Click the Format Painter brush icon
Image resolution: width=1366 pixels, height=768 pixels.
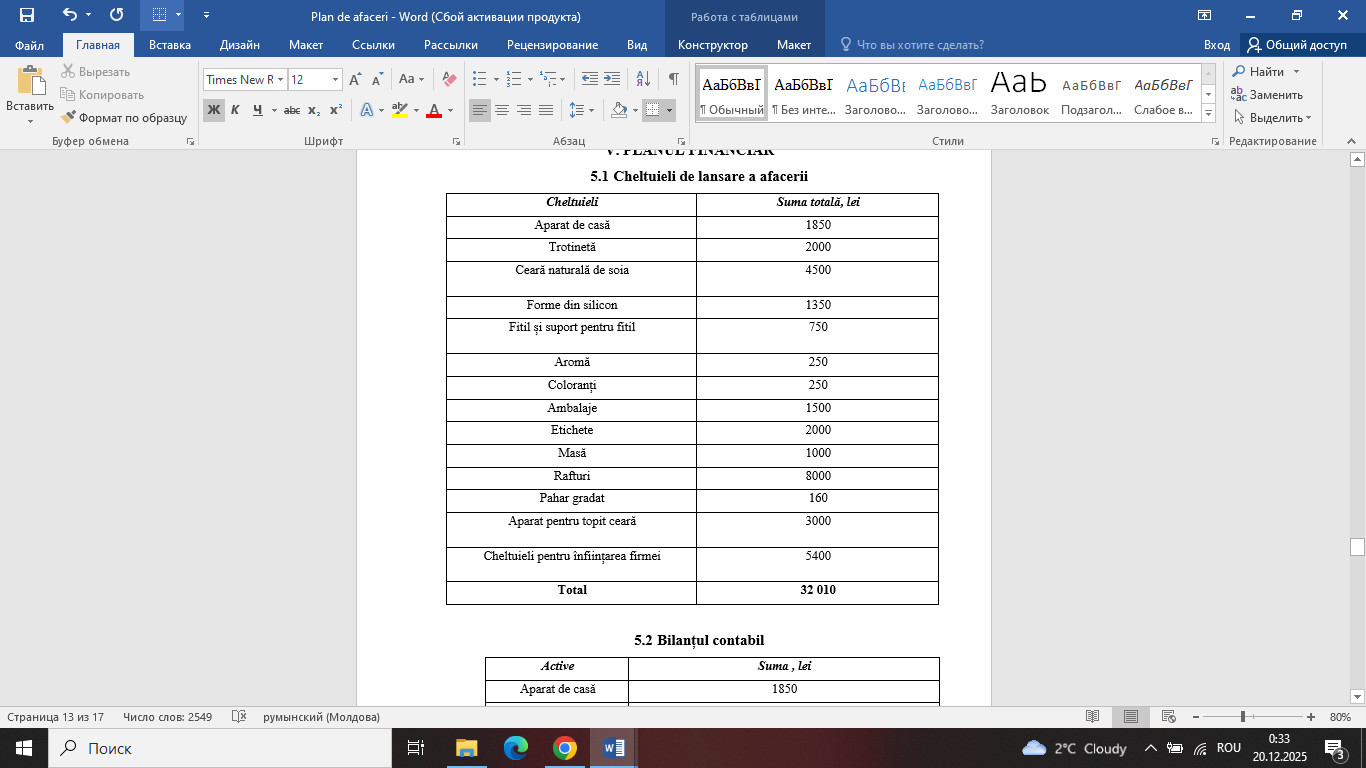click(69, 117)
